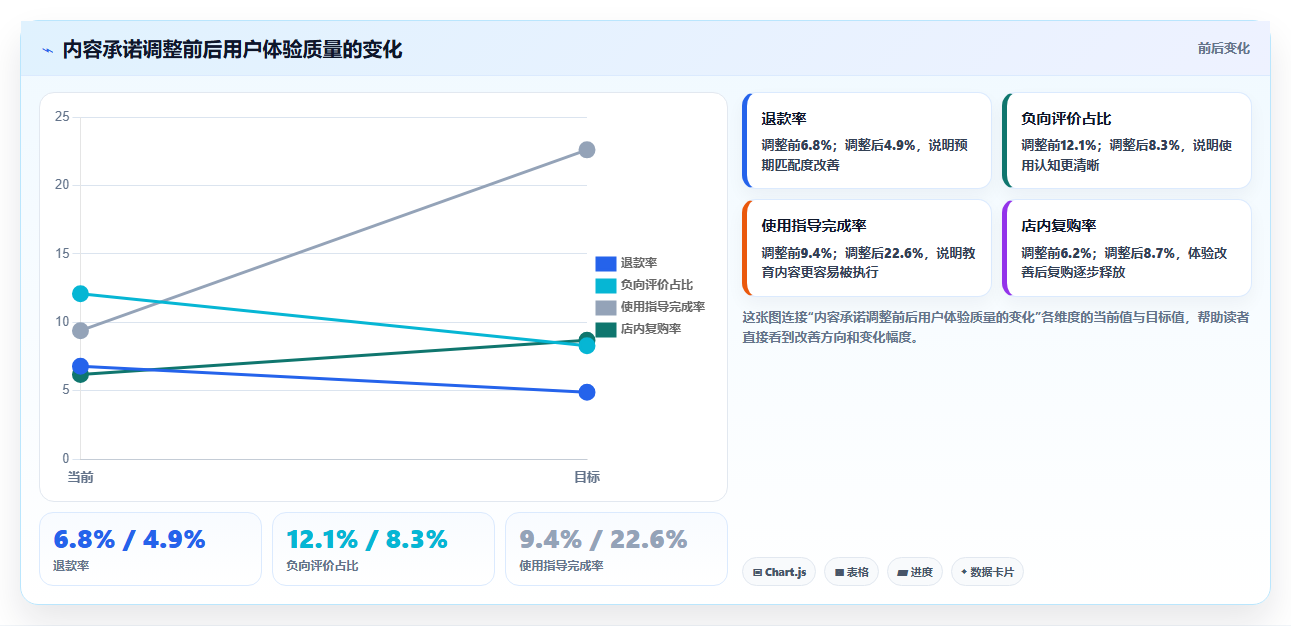Viewport: 1291px width, 626px height.
Task: Click the card text '调整前6.2%；调整后8.7%'
Action: (x=1098, y=253)
